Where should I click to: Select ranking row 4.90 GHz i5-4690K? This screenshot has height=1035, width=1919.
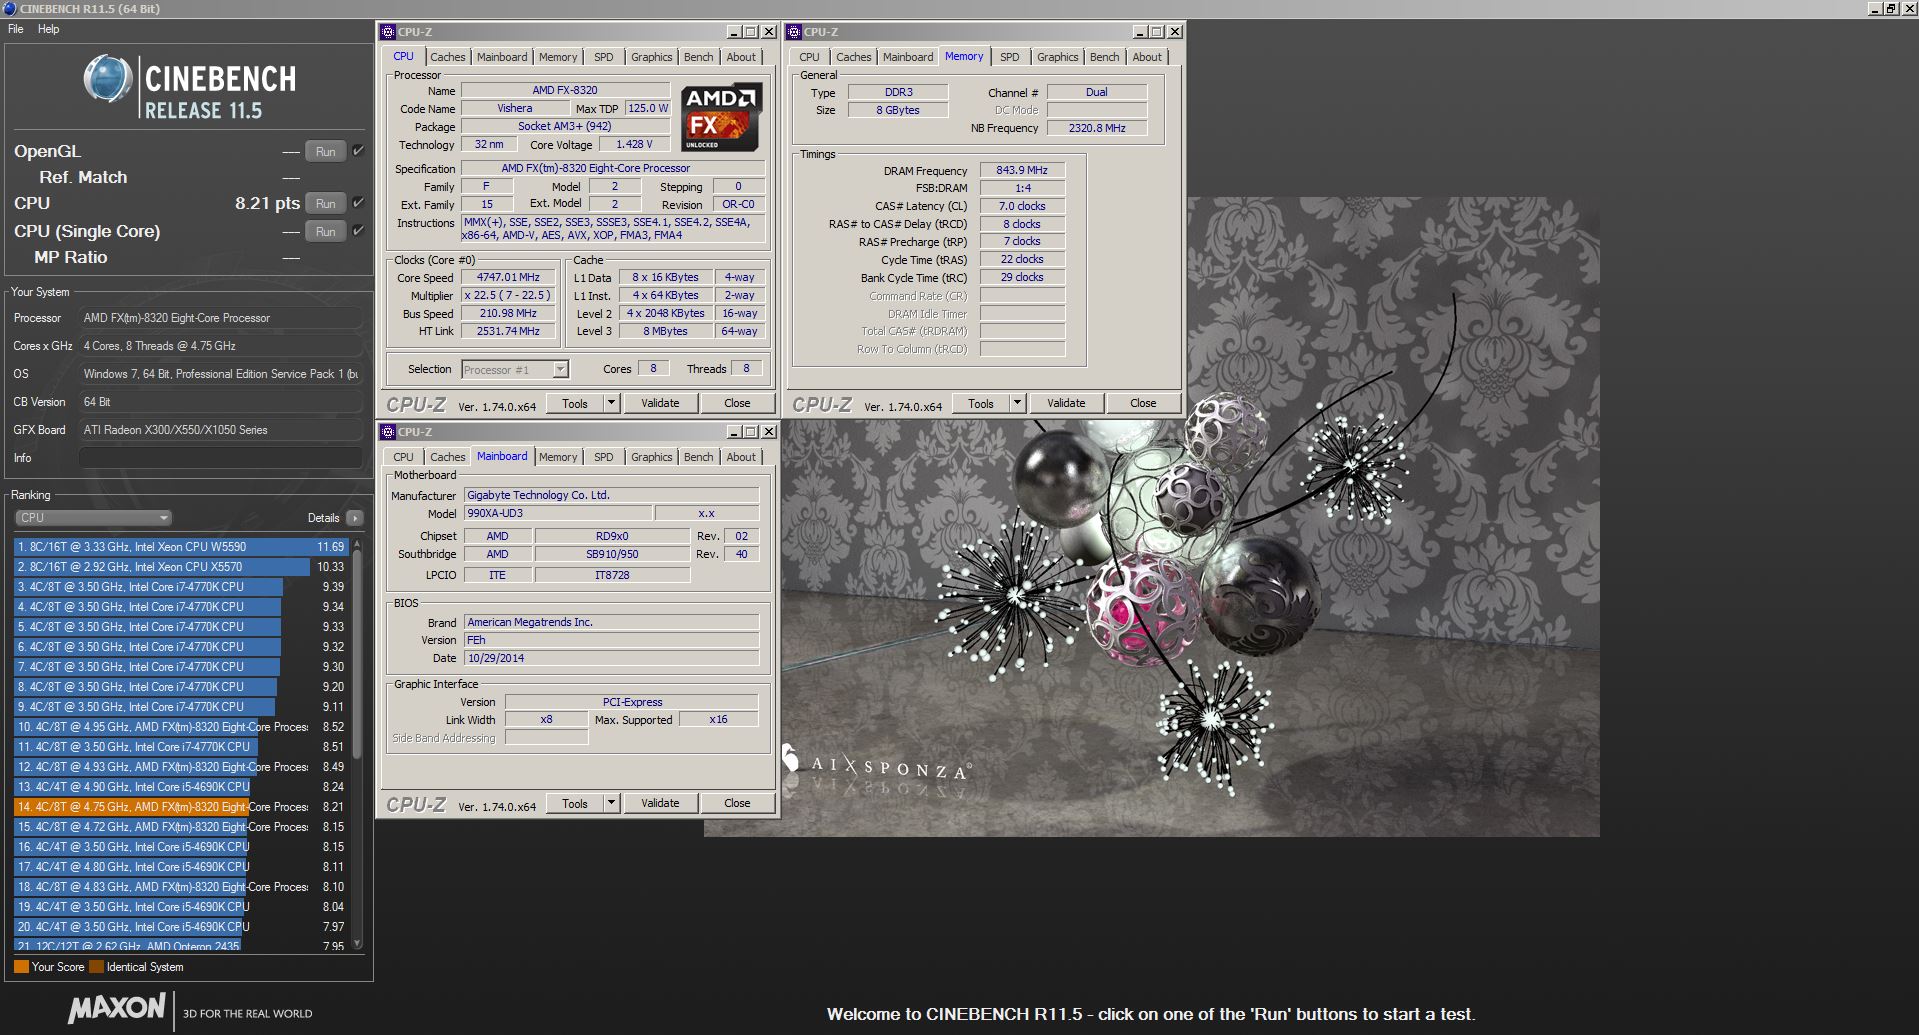[181, 787]
